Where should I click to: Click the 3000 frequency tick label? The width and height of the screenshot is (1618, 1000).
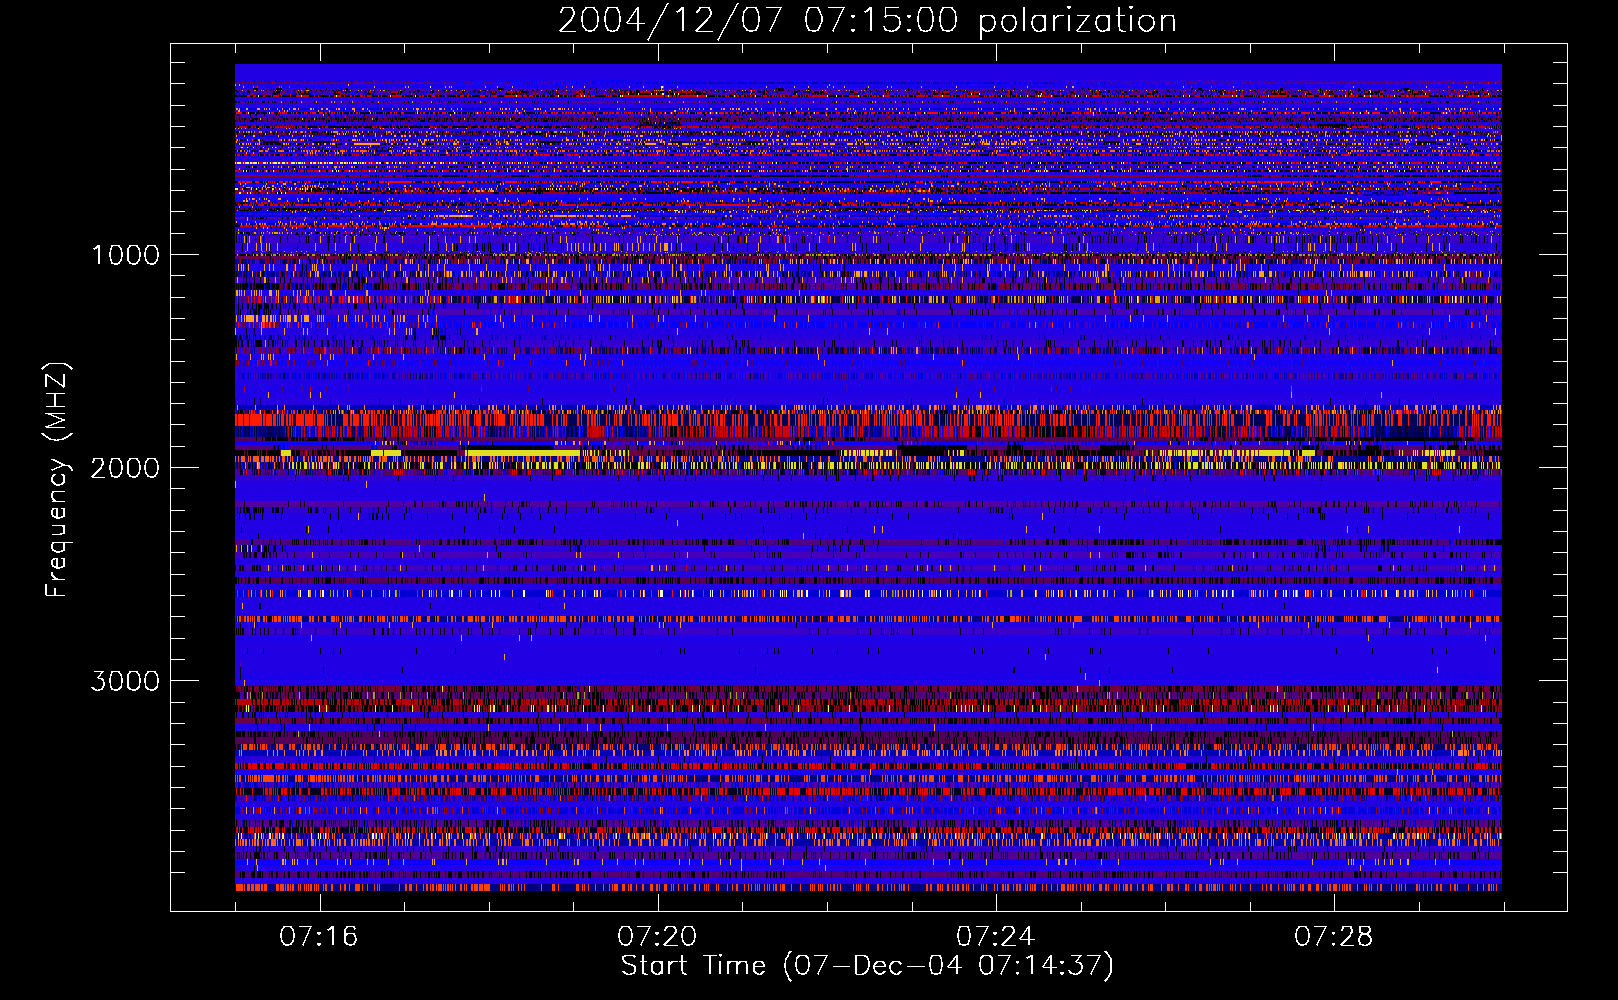(125, 681)
